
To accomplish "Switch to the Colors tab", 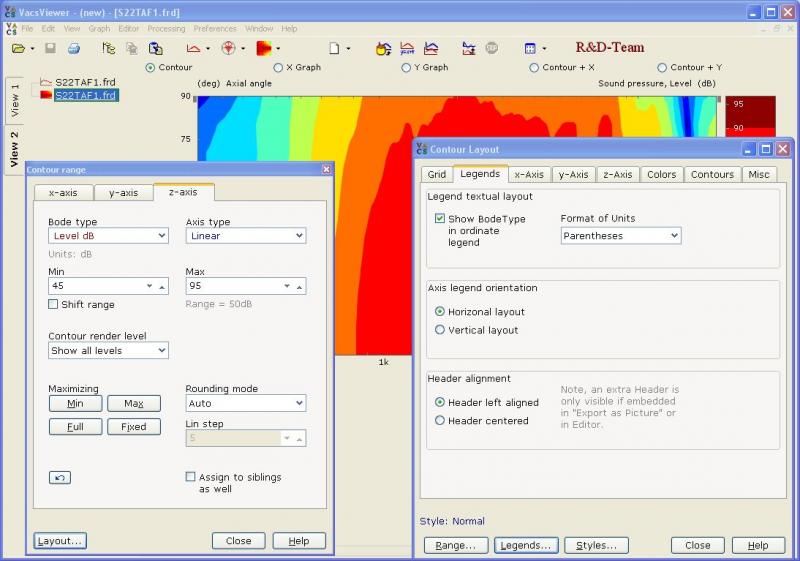I will [661, 174].
